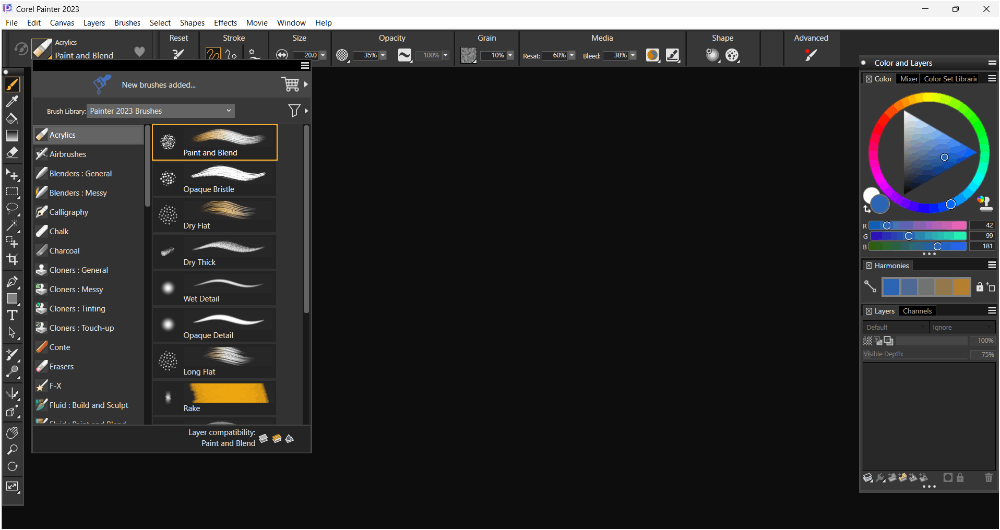Image resolution: width=1000 pixels, height=530 pixels.
Task: Open the Layers composite depth Ignore dropdown
Action: point(962,327)
